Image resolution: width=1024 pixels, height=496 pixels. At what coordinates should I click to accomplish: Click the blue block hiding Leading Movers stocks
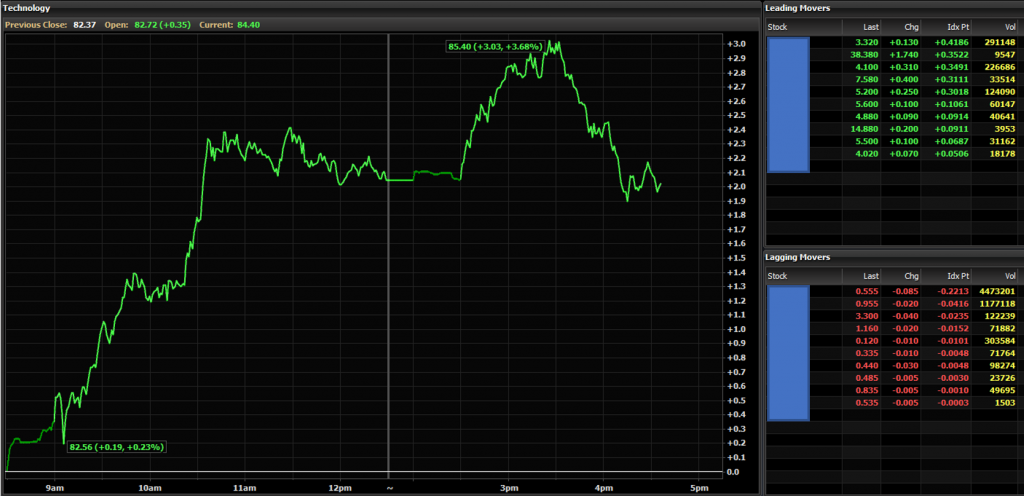point(788,104)
